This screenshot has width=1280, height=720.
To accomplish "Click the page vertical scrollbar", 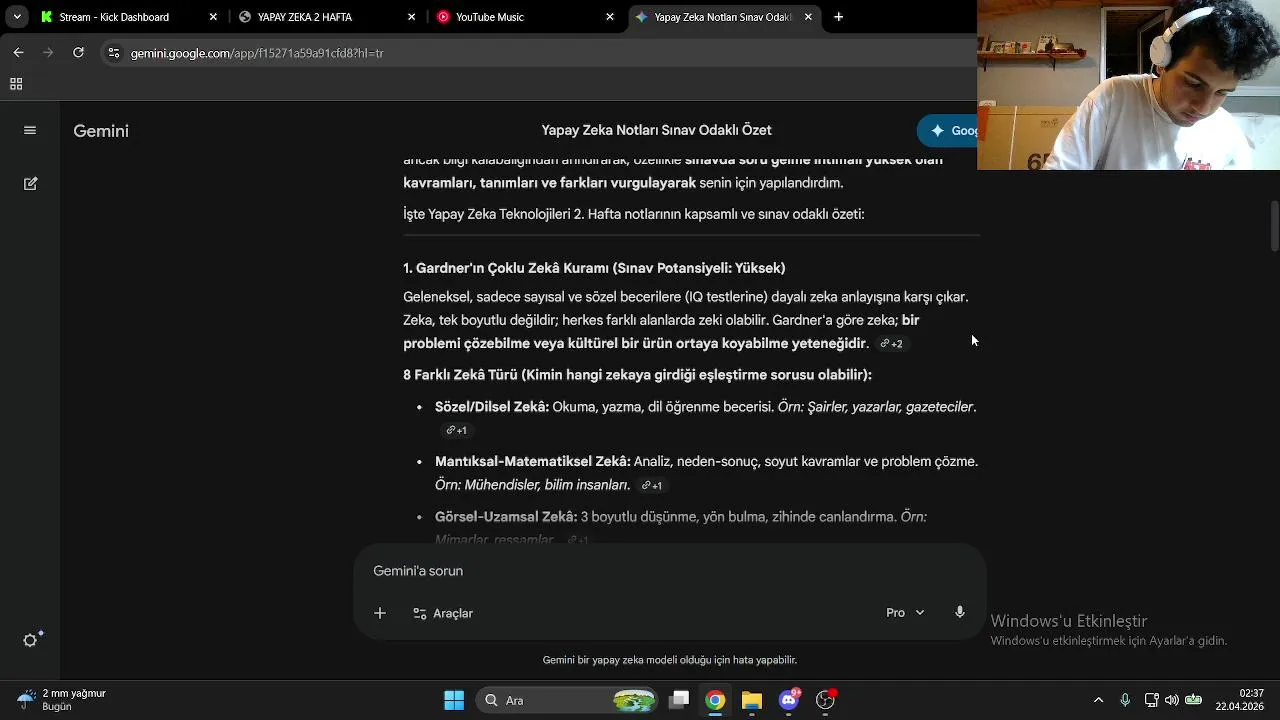I will pos(1274,226).
